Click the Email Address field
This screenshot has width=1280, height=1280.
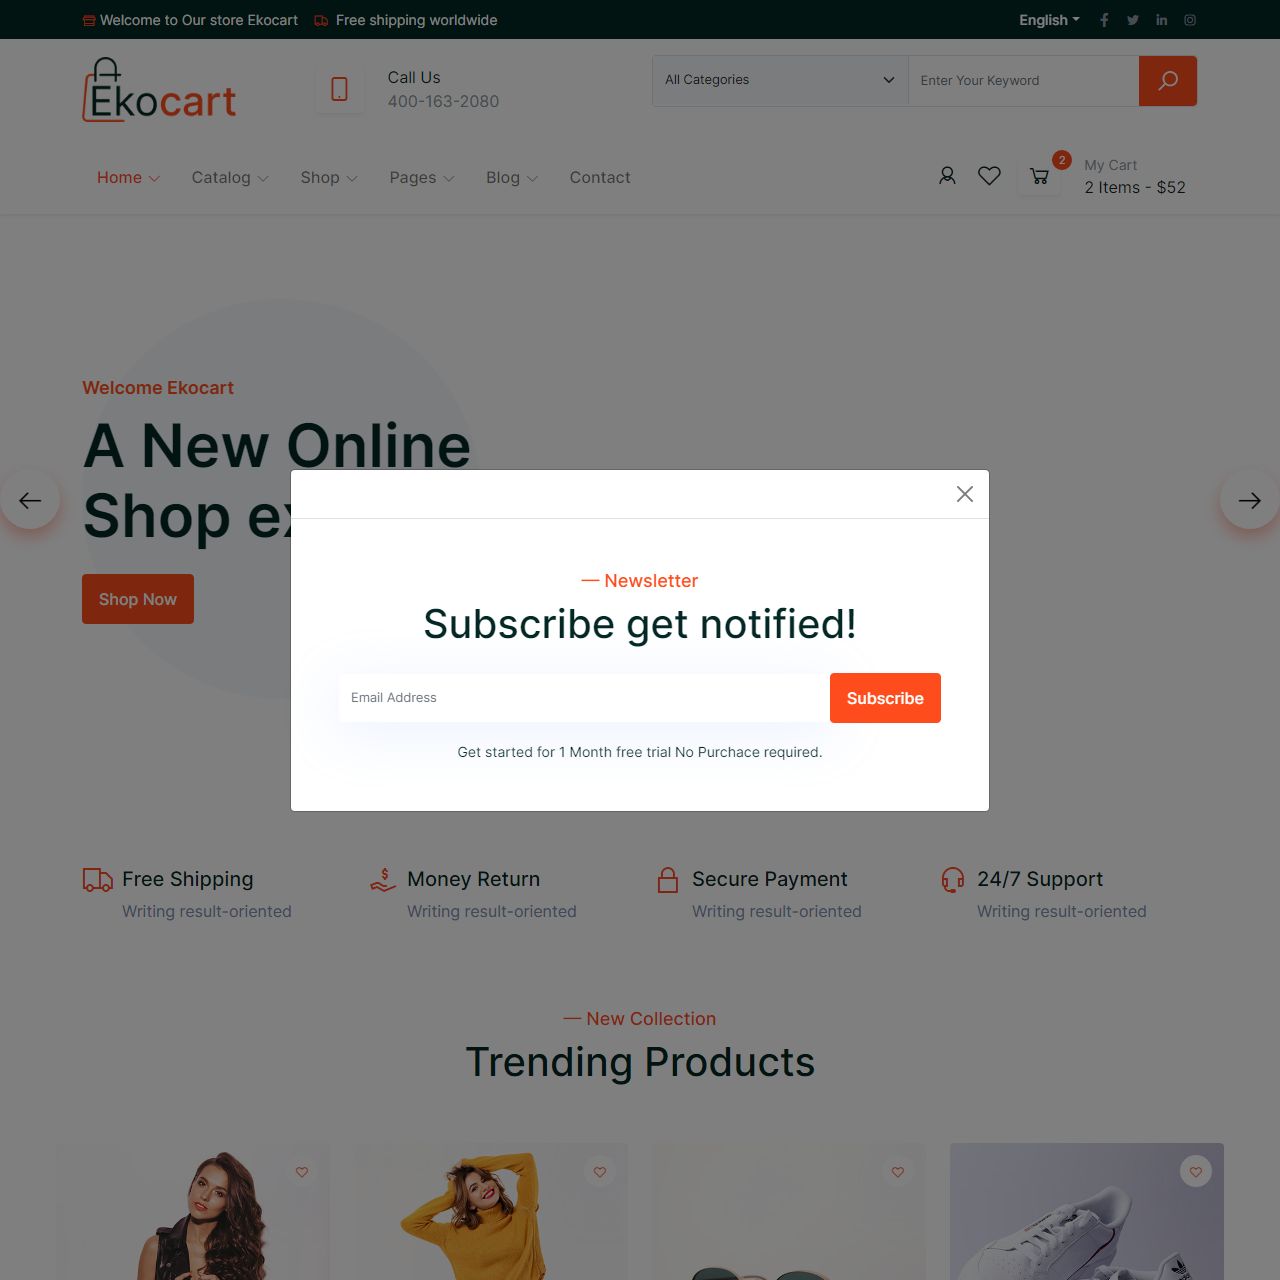coord(584,698)
